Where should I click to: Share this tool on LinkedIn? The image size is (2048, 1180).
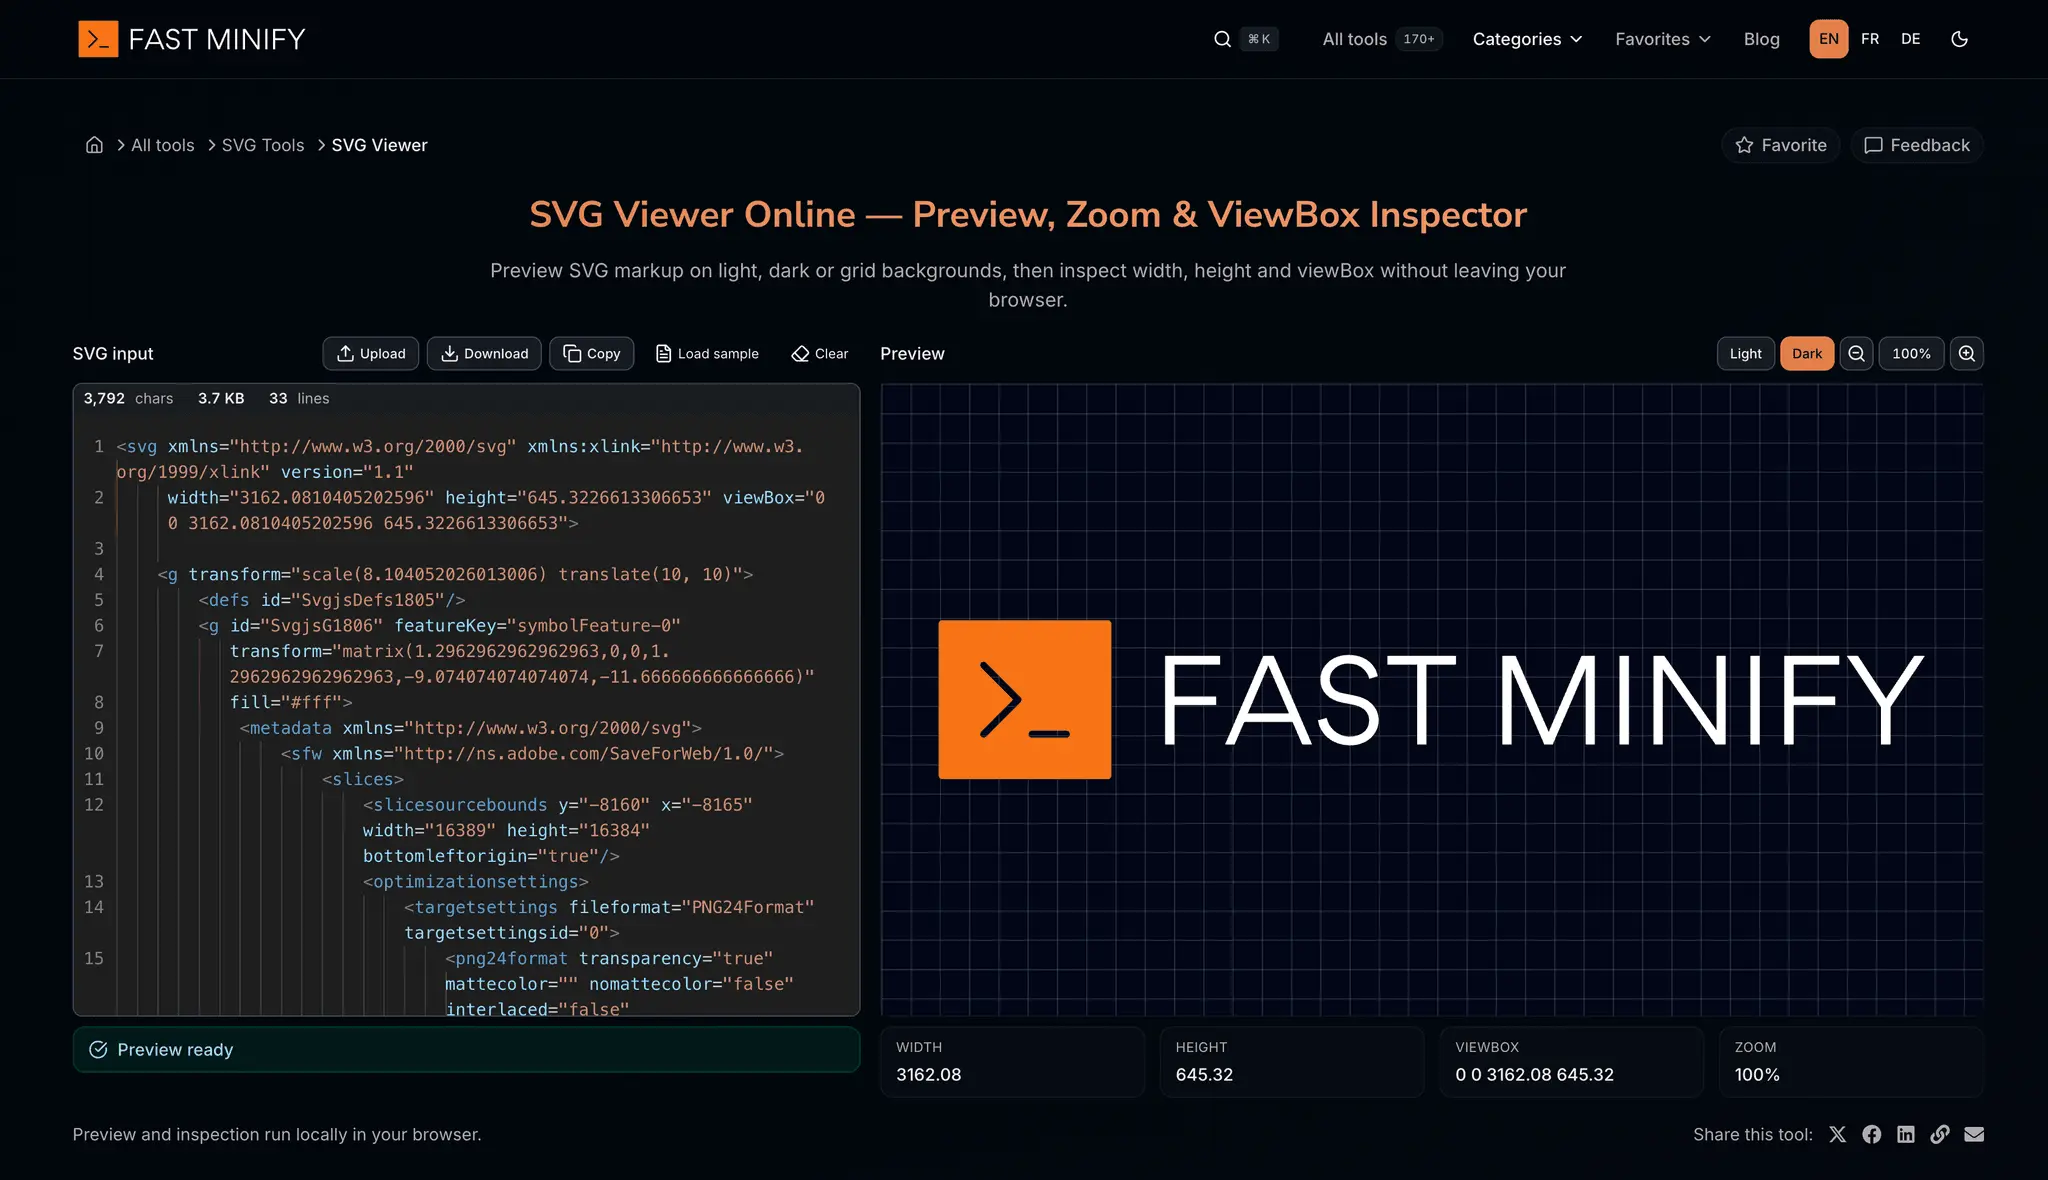[x=1906, y=1134]
